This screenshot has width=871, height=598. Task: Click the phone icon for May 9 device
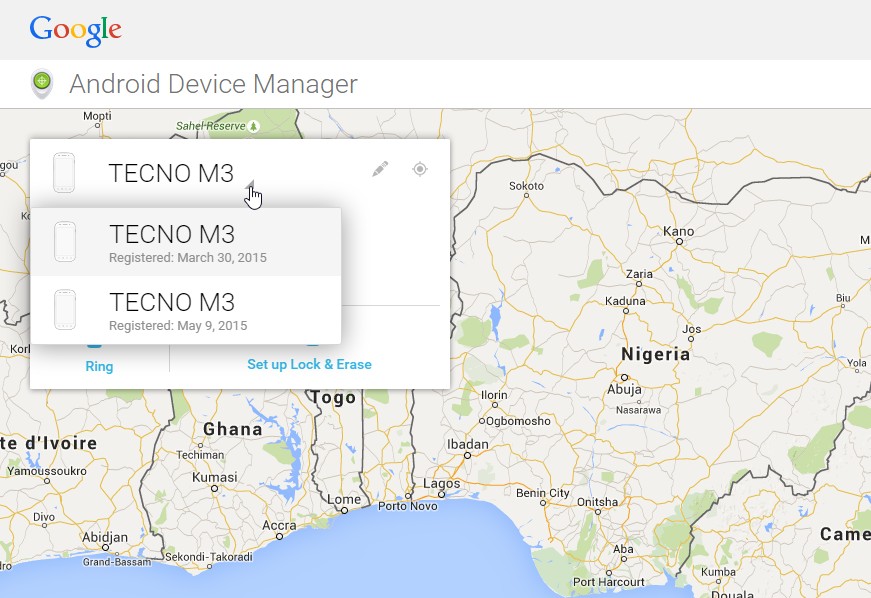click(x=64, y=308)
